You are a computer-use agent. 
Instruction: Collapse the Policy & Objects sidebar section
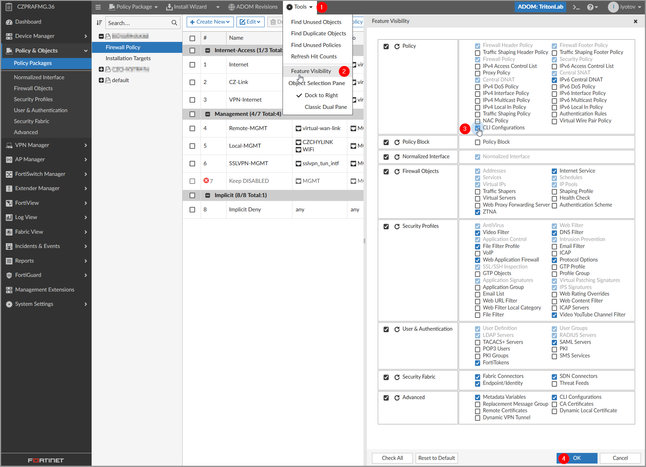(x=86, y=51)
